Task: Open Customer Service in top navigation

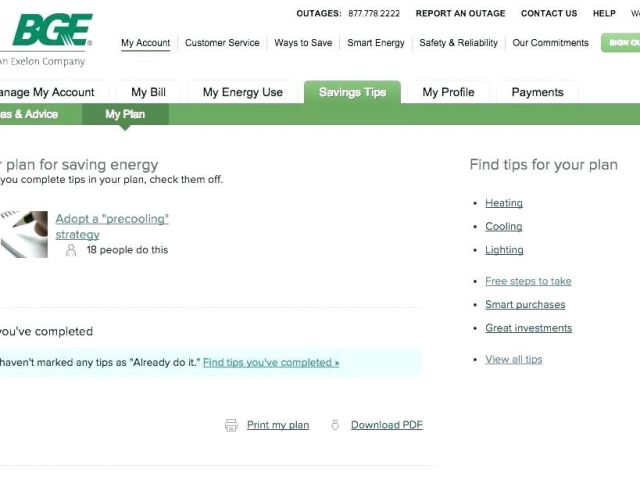Action: 222,43
